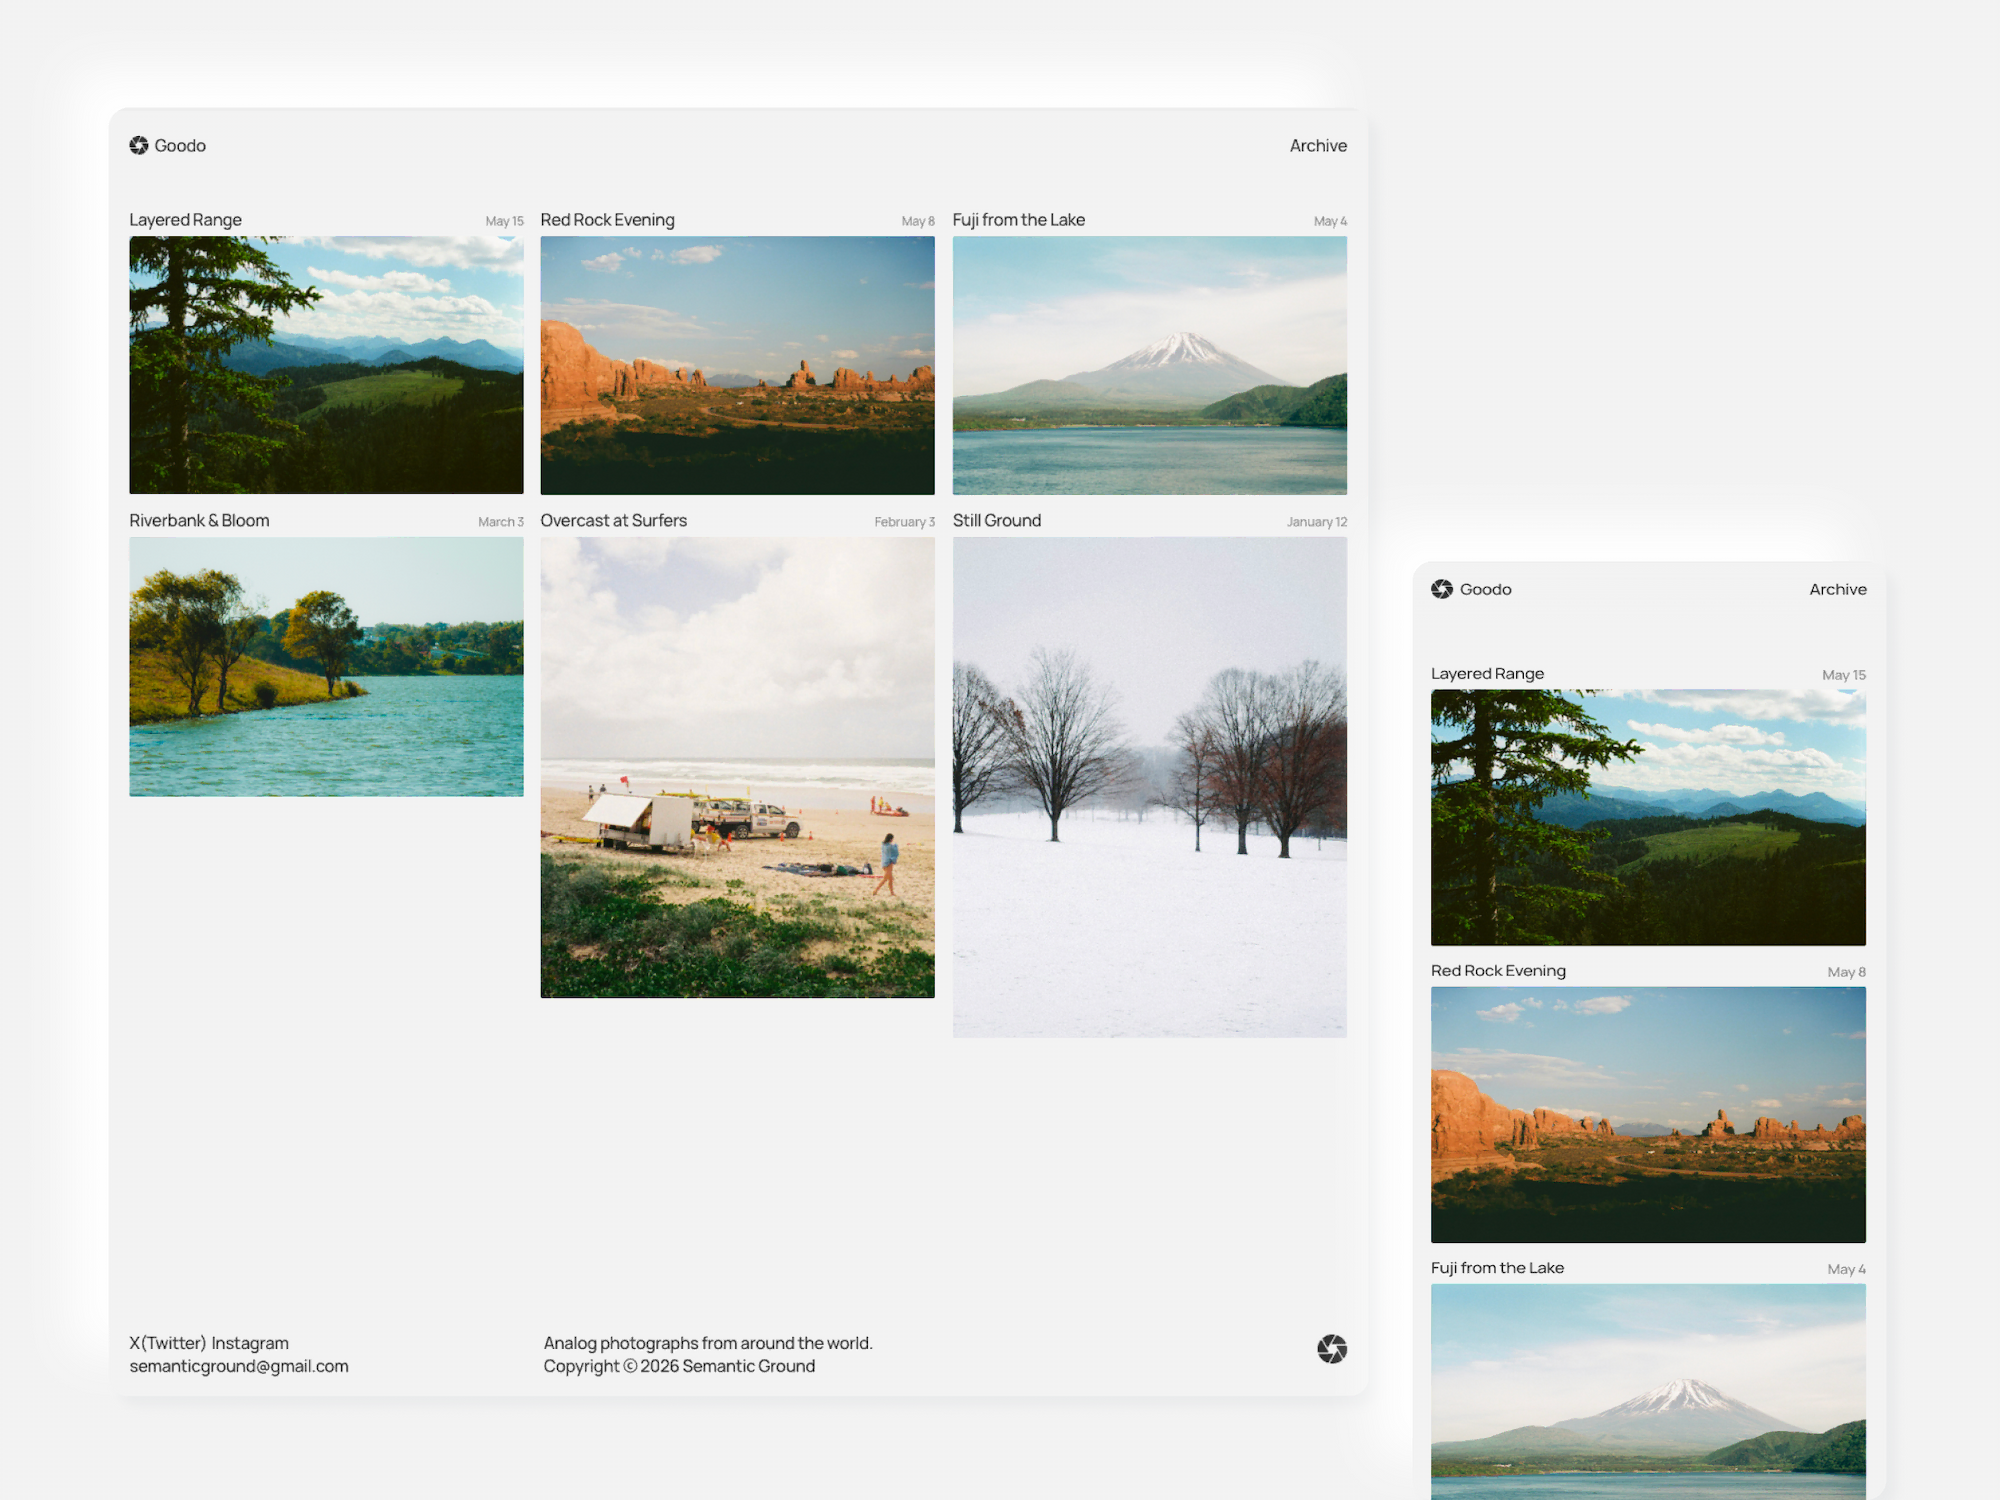Open Archive on the mobile layout
Viewport: 2000px width, 1500px height.
1837,589
